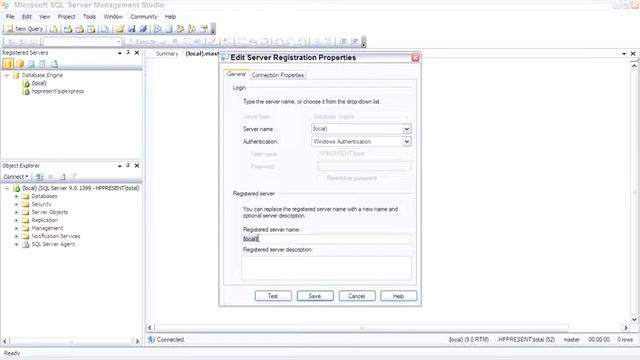Open Registered Servers window position dropdown arrow
The height and width of the screenshot is (360, 640).
120,53
